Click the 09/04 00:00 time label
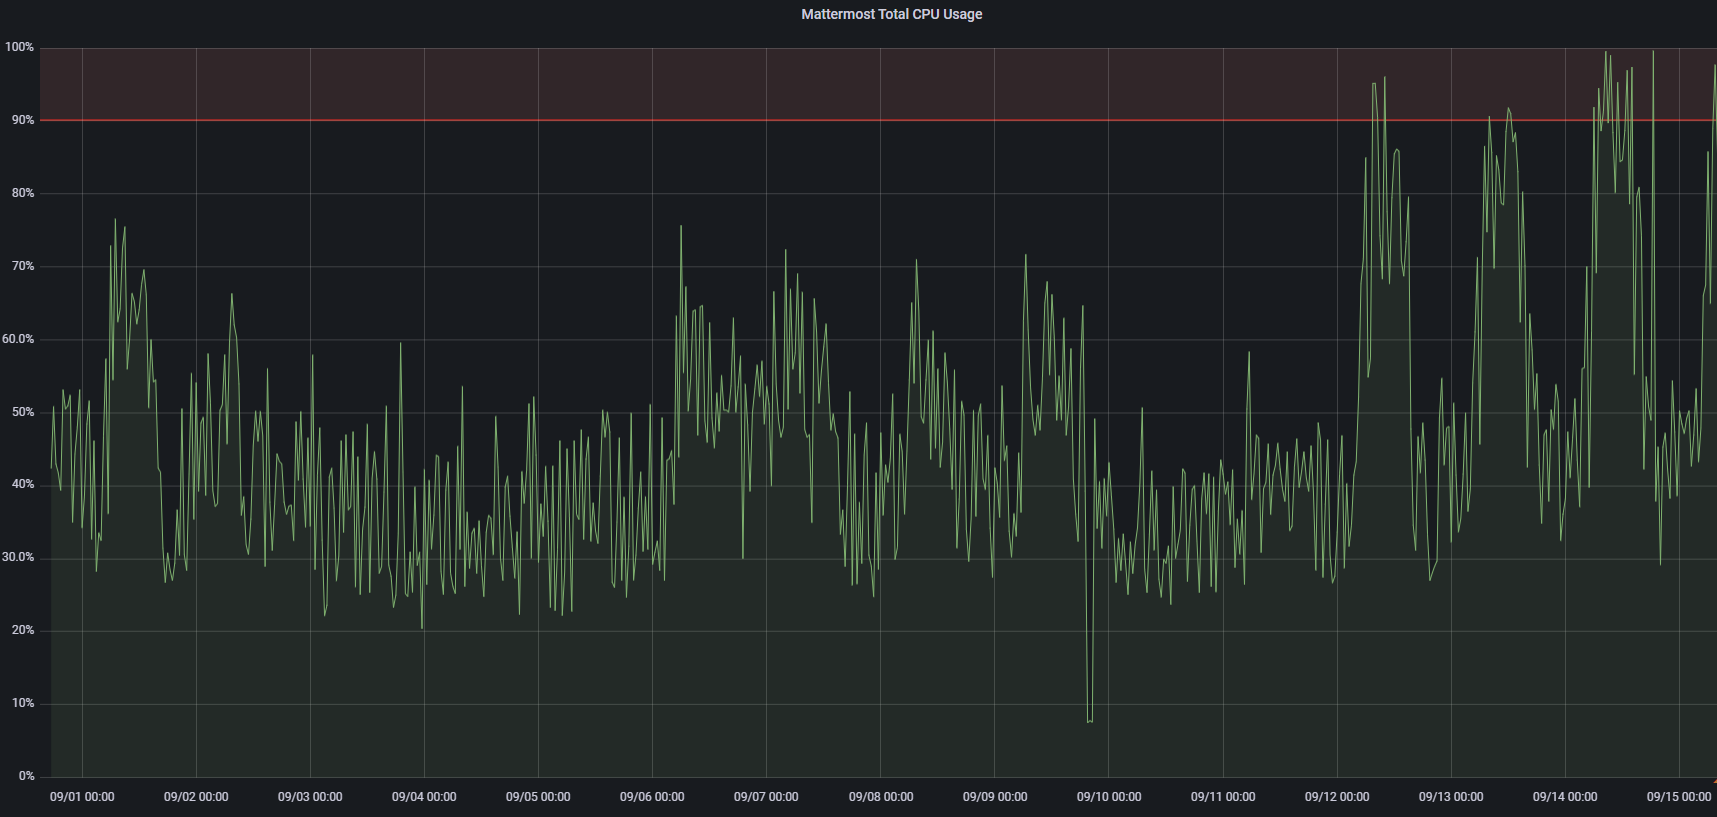 coord(424,797)
